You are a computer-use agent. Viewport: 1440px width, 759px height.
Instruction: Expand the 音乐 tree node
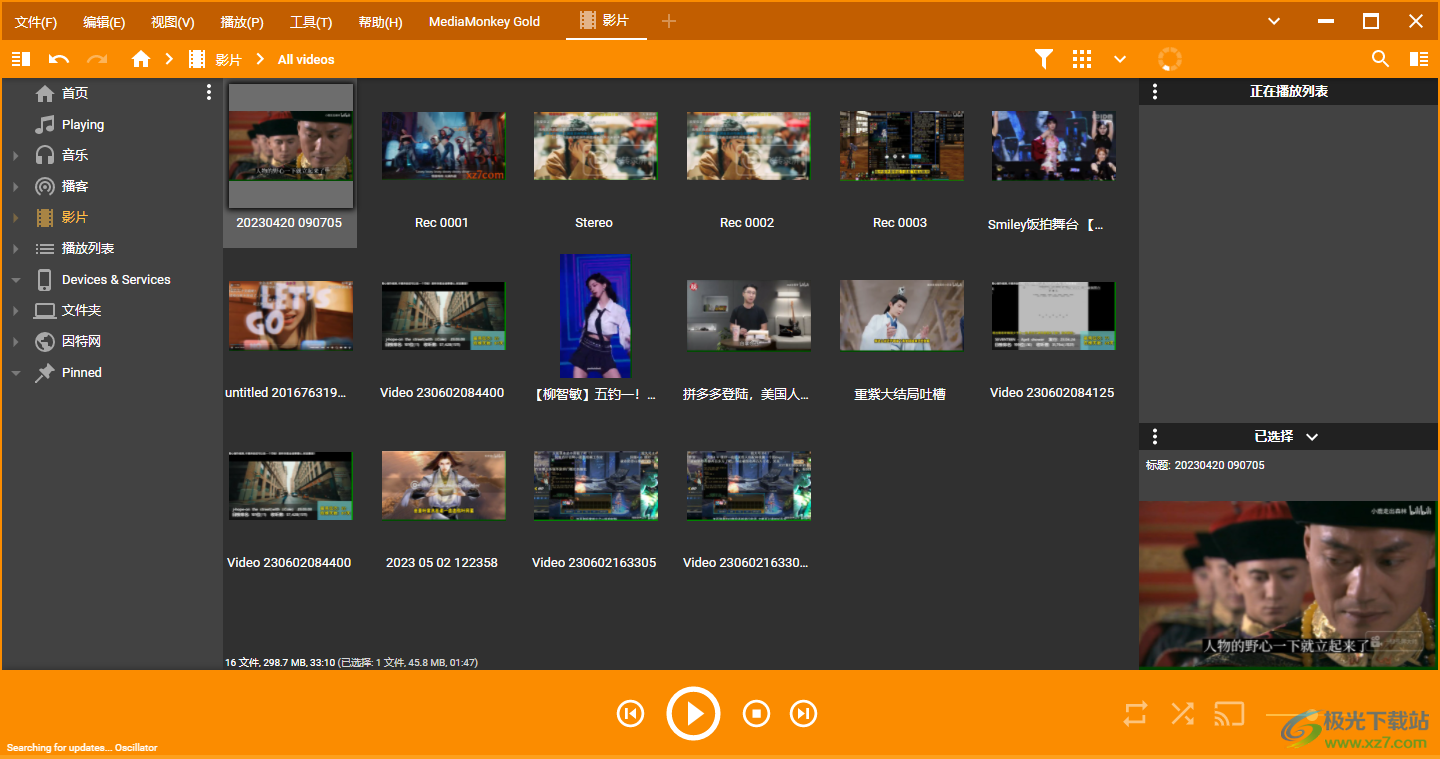(x=16, y=156)
